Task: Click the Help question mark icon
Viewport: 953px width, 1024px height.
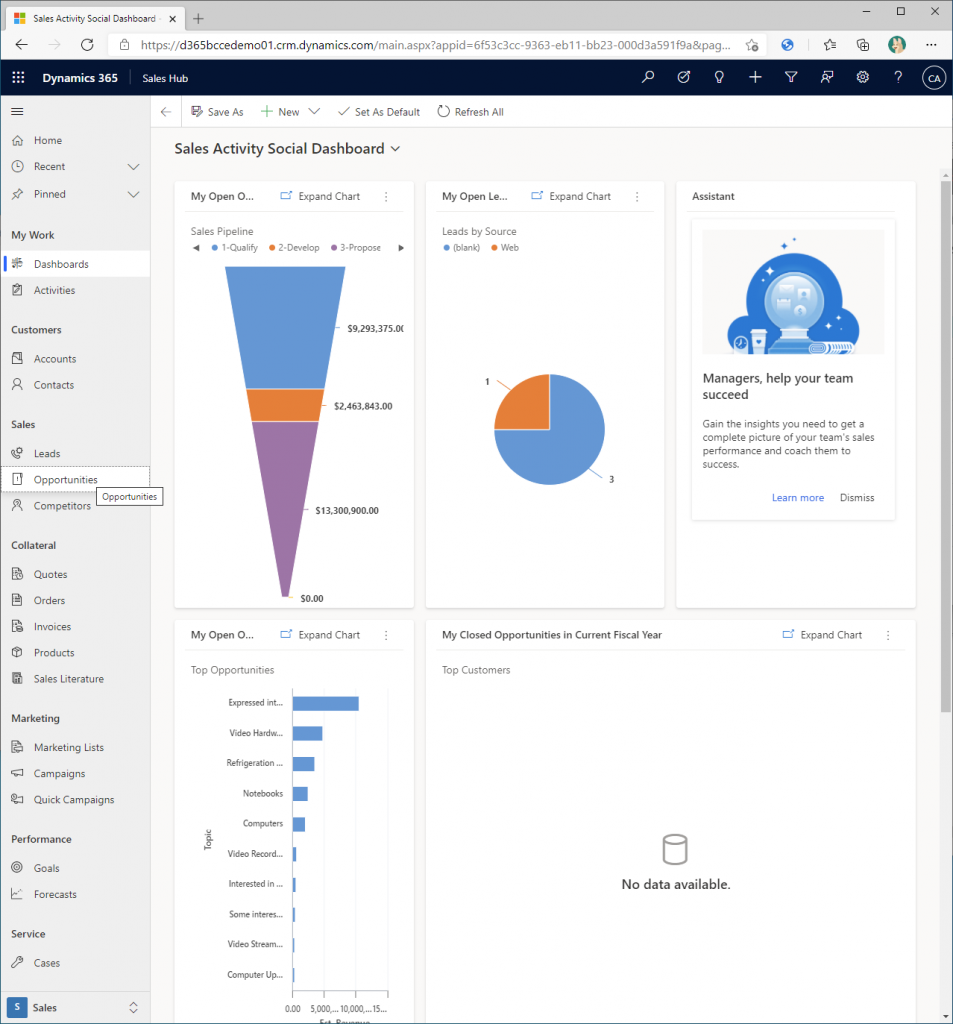Action: (x=898, y=78)
